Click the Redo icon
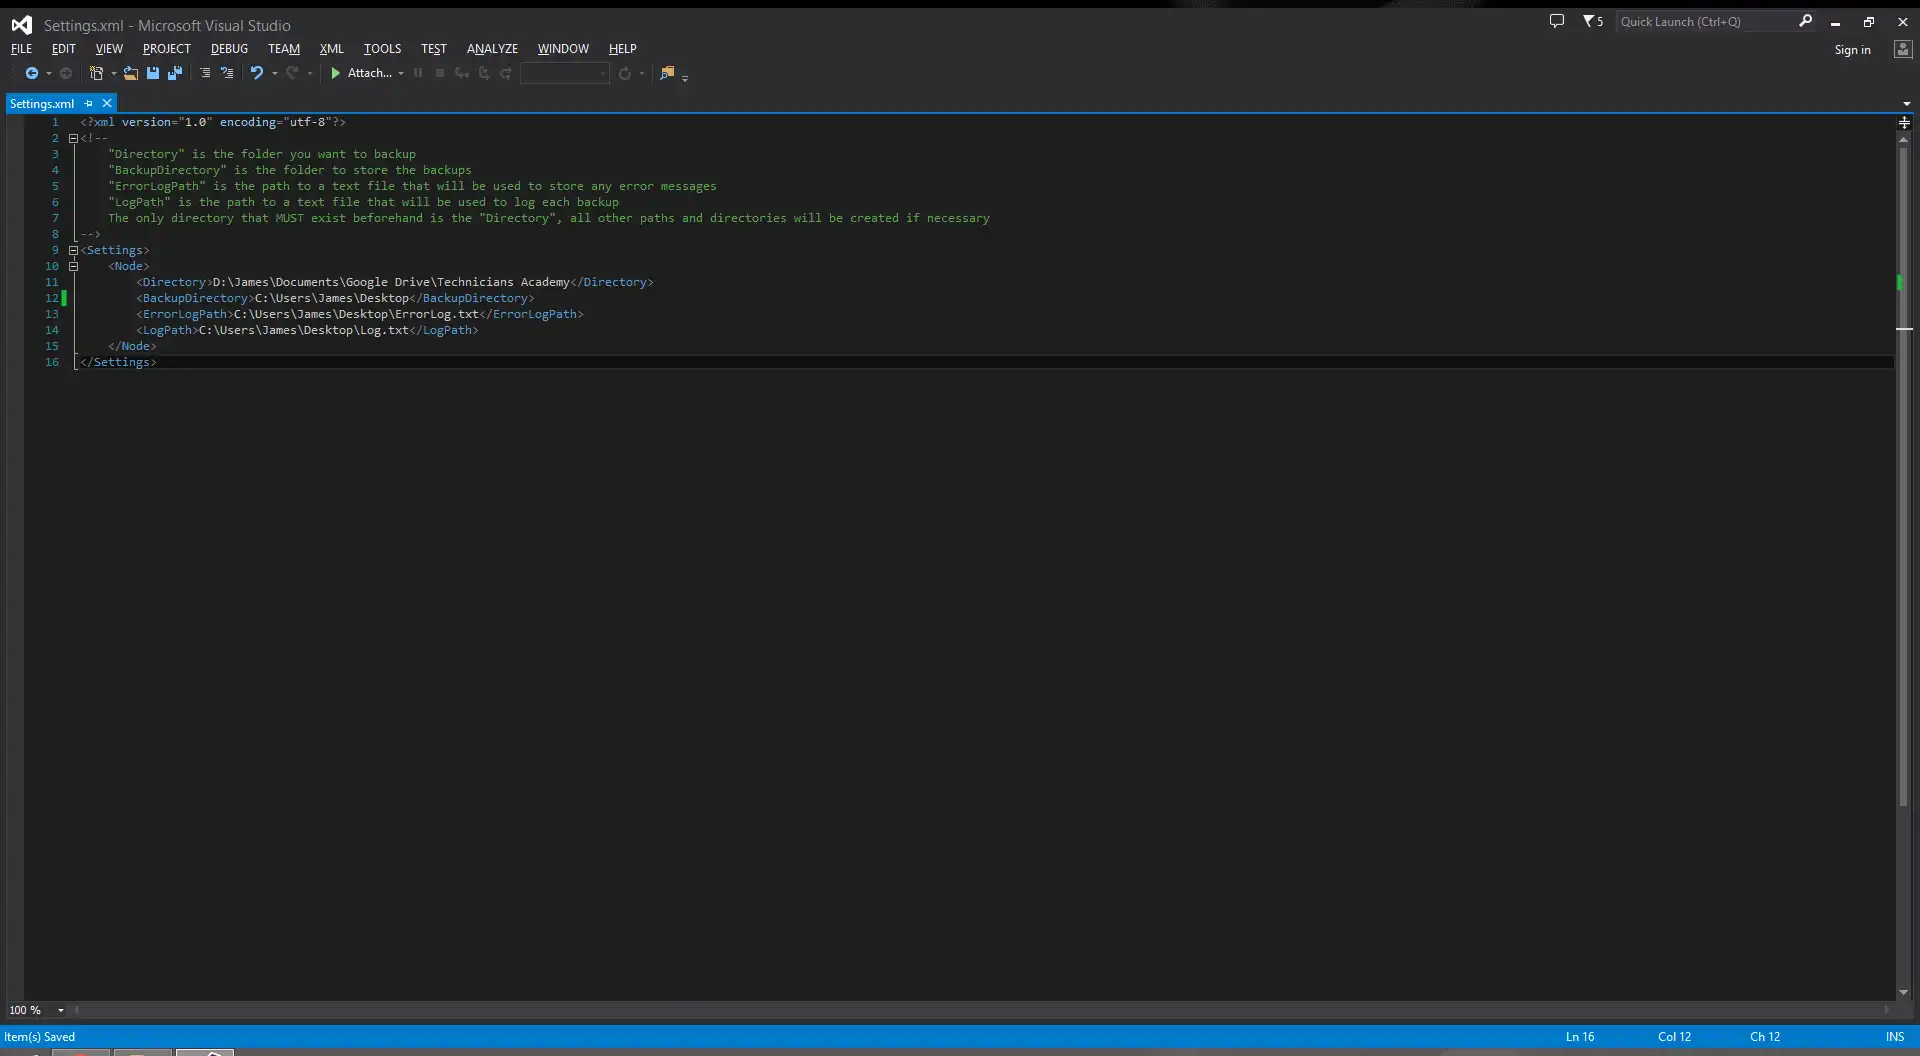The width and height of the screenshot is (1920, 1056). pyautogui.click(x=292, y=73)
